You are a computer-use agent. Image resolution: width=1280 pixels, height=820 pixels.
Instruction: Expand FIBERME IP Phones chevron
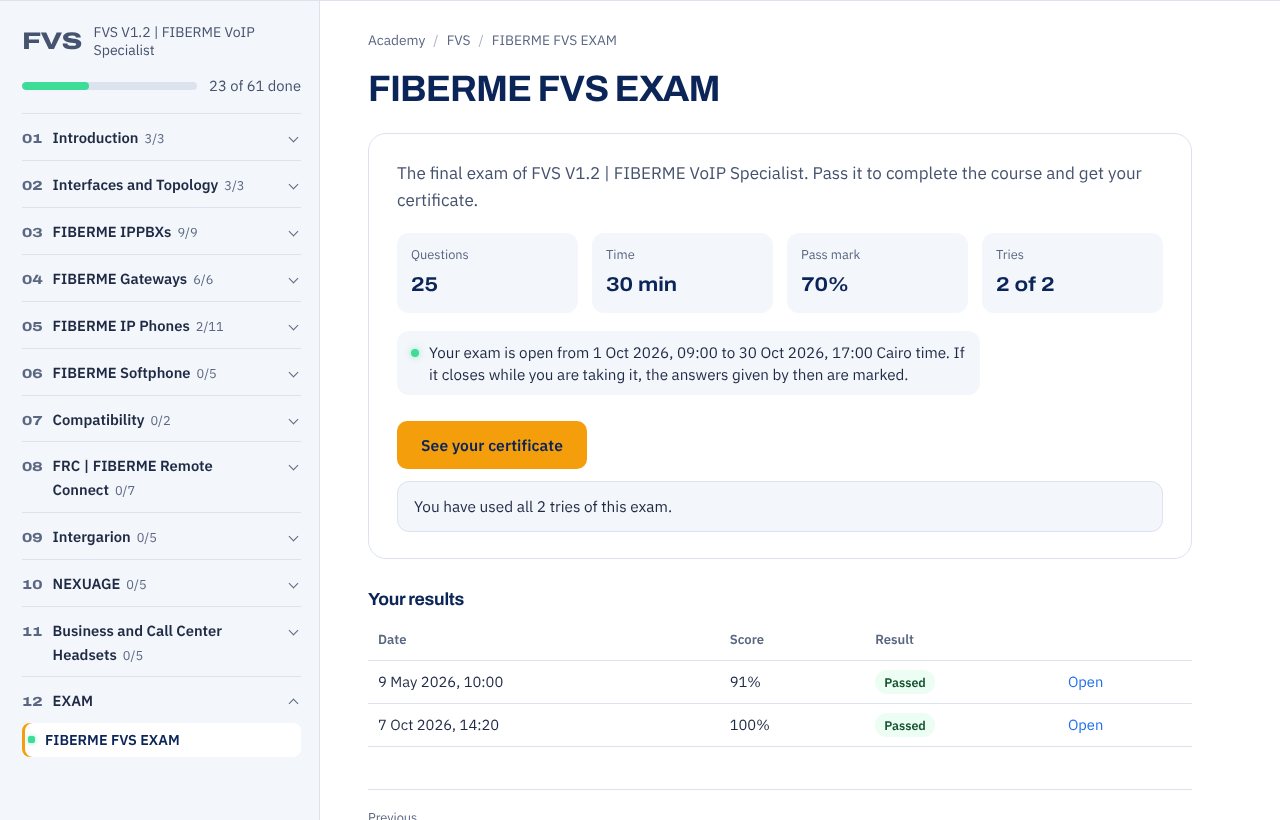click(x=293, y=327)
